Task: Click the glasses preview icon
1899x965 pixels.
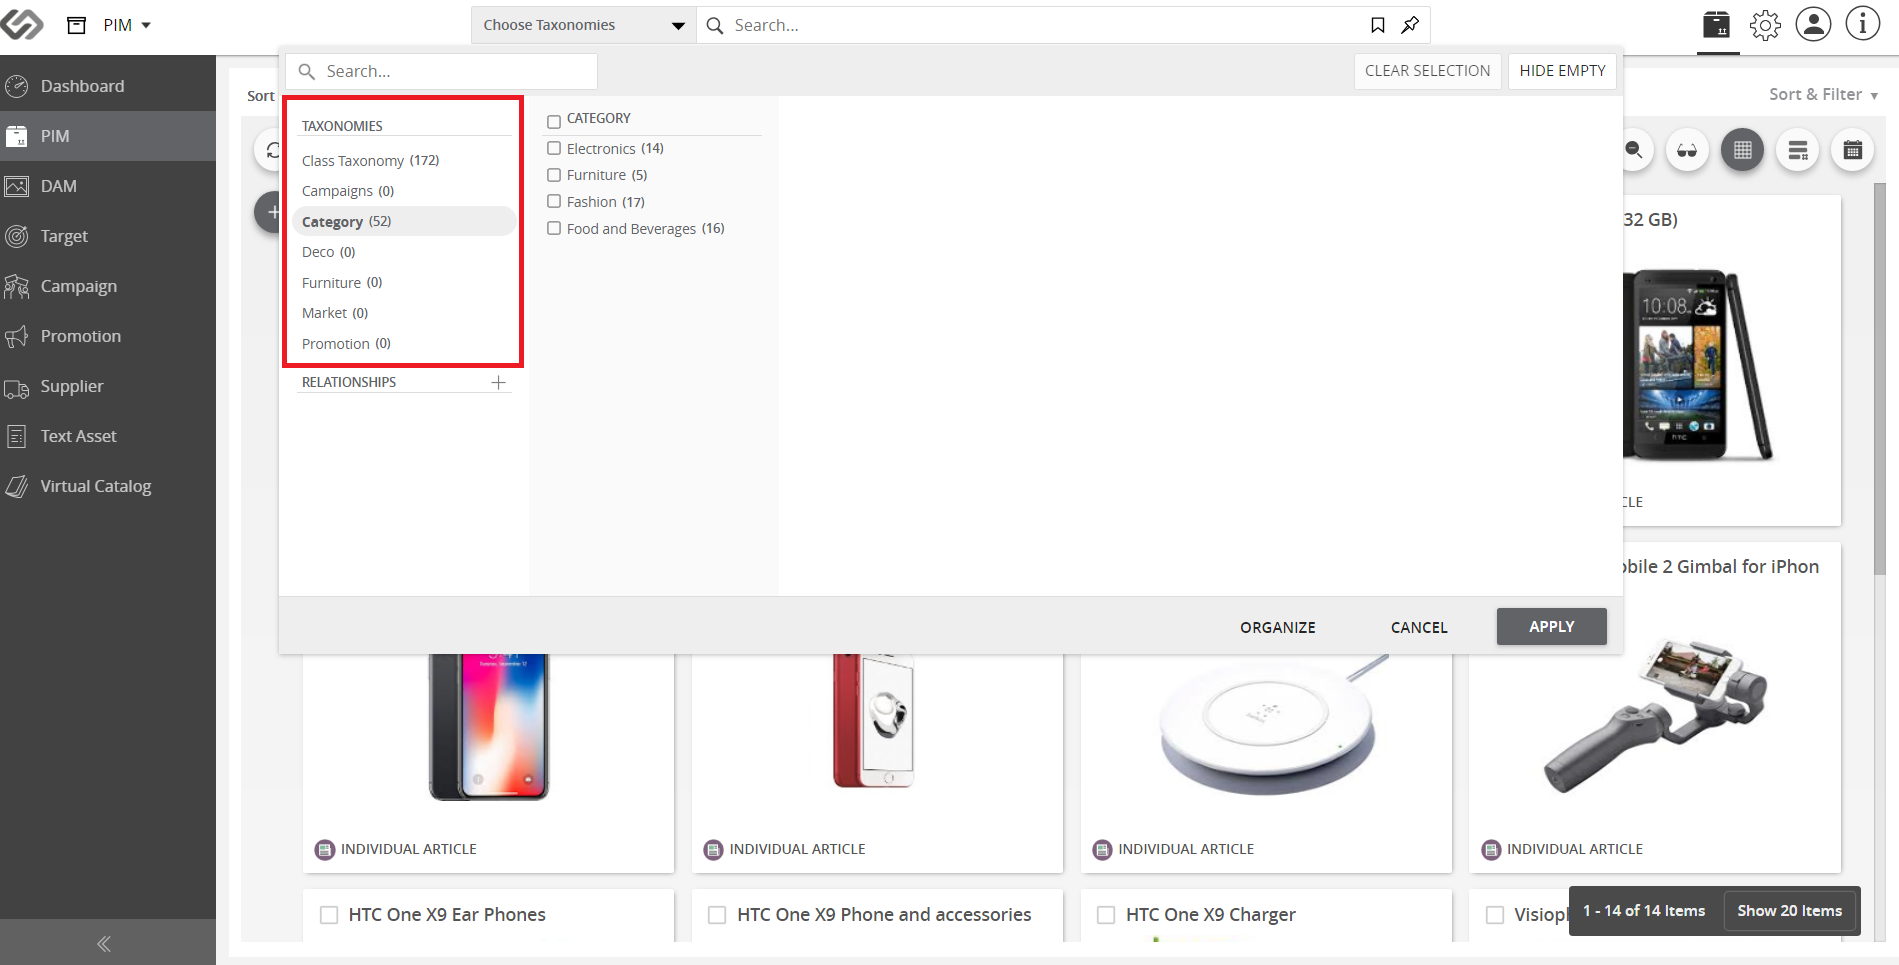Action: 1687,150
